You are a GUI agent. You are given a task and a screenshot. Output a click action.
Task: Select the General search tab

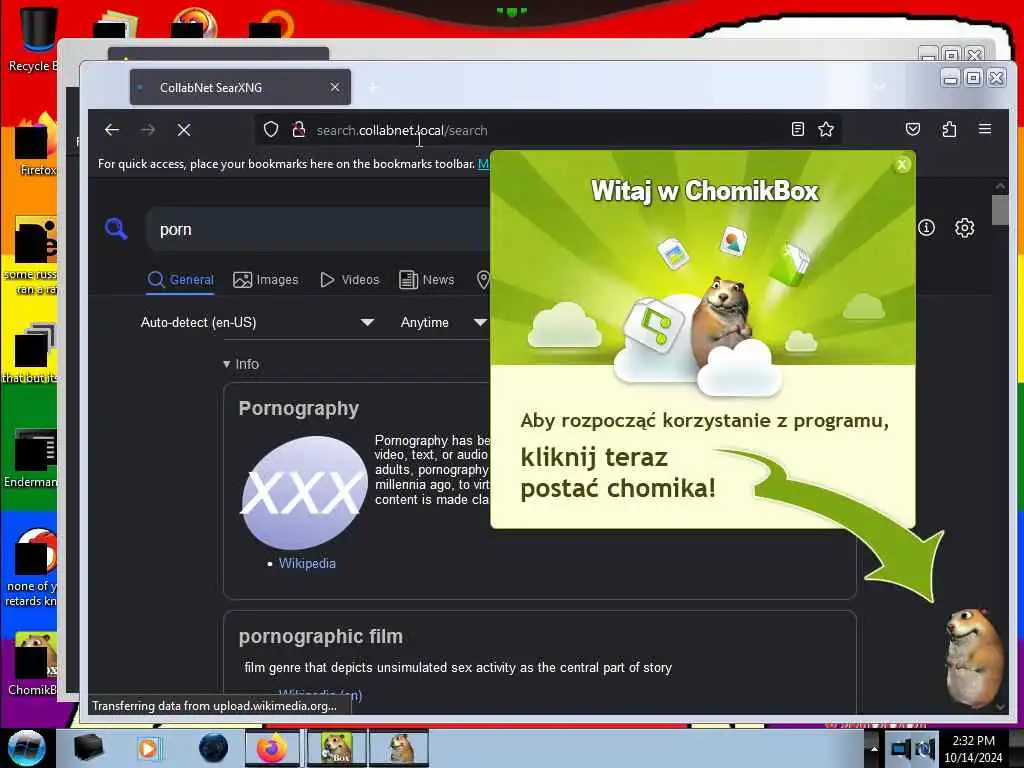[181, 280]
